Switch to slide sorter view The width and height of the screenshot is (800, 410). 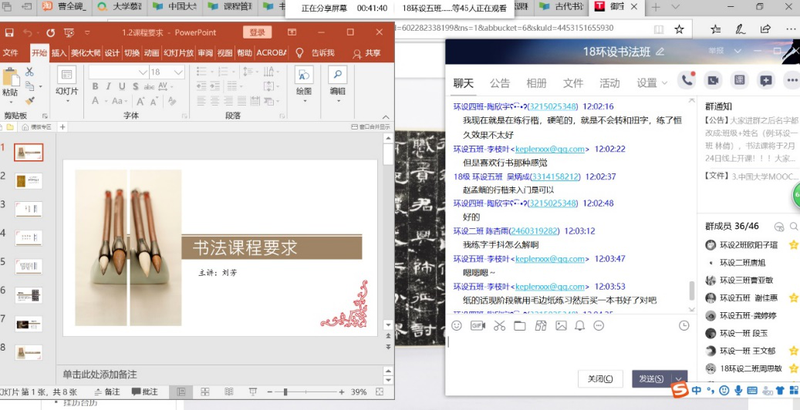click(x=205, y=392)
